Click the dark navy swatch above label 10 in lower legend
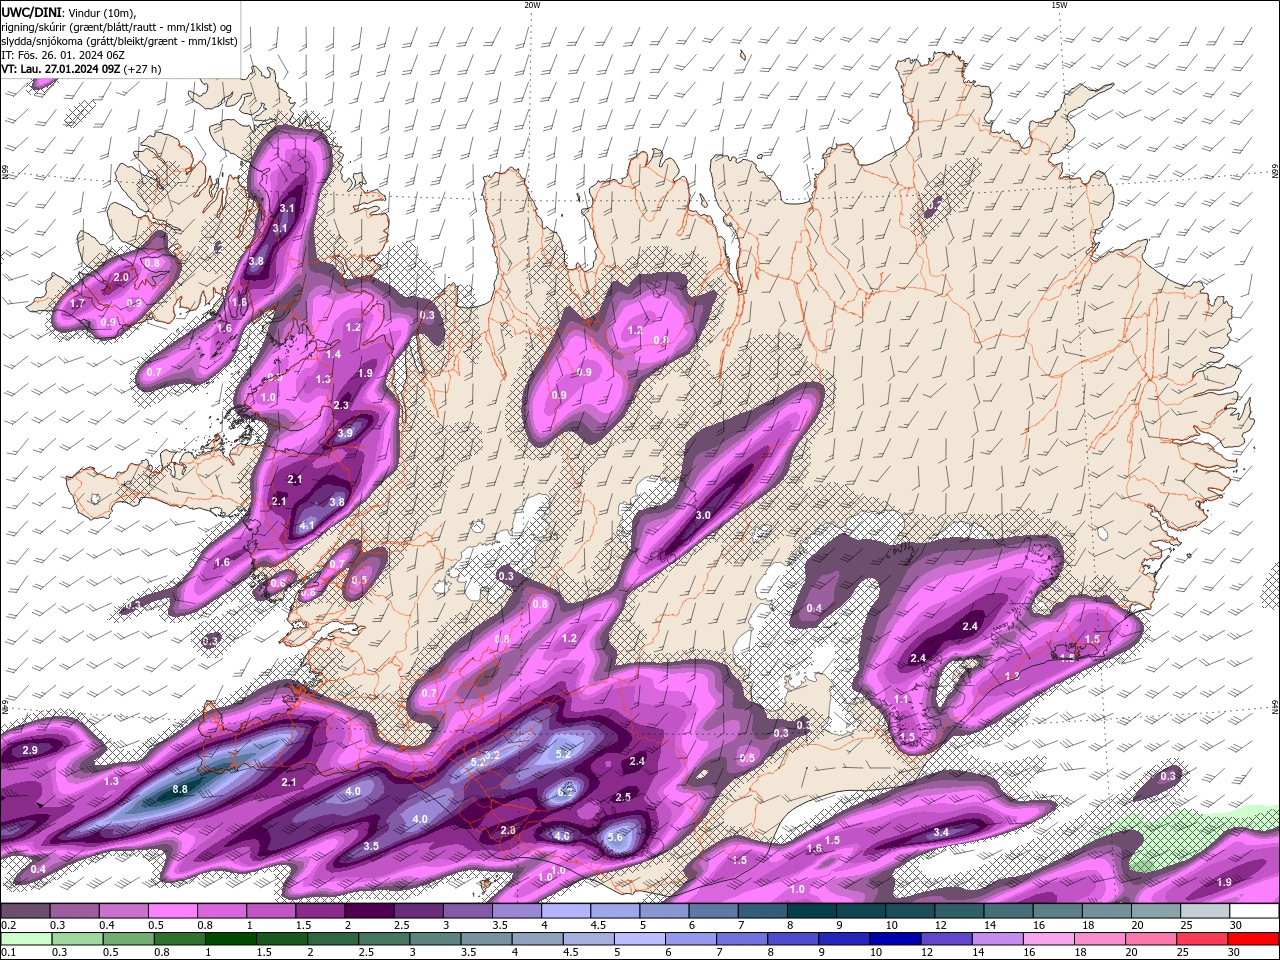Image resolution: width=1280 pixels, height=960 pixels. tap(894, 938)
